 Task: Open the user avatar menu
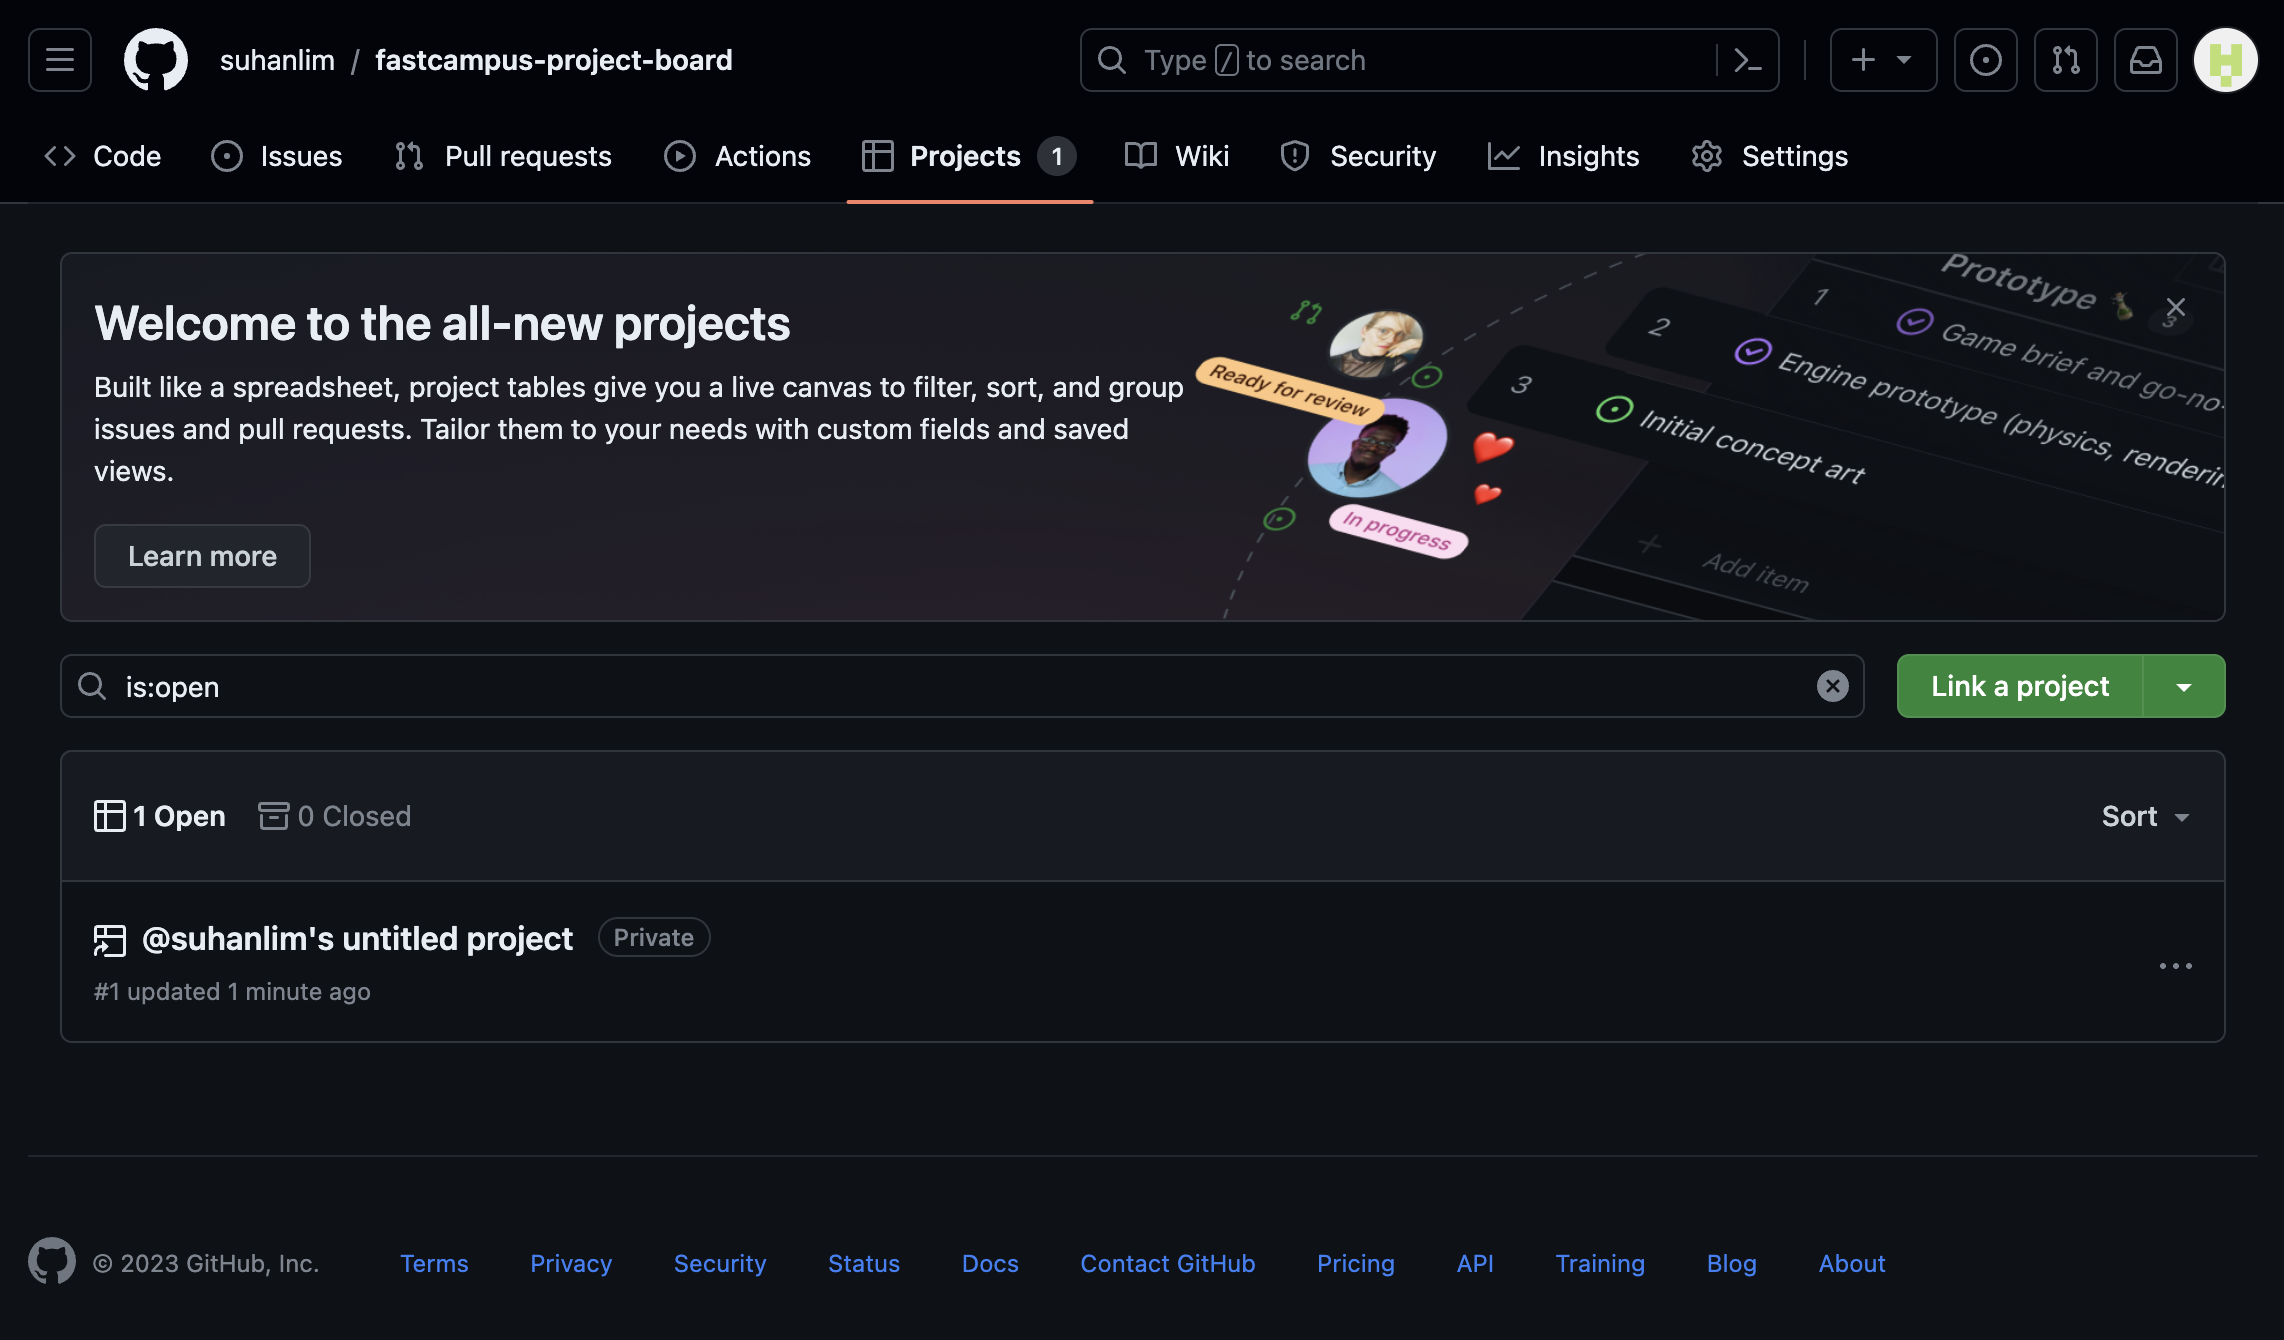coord(2225,60)
